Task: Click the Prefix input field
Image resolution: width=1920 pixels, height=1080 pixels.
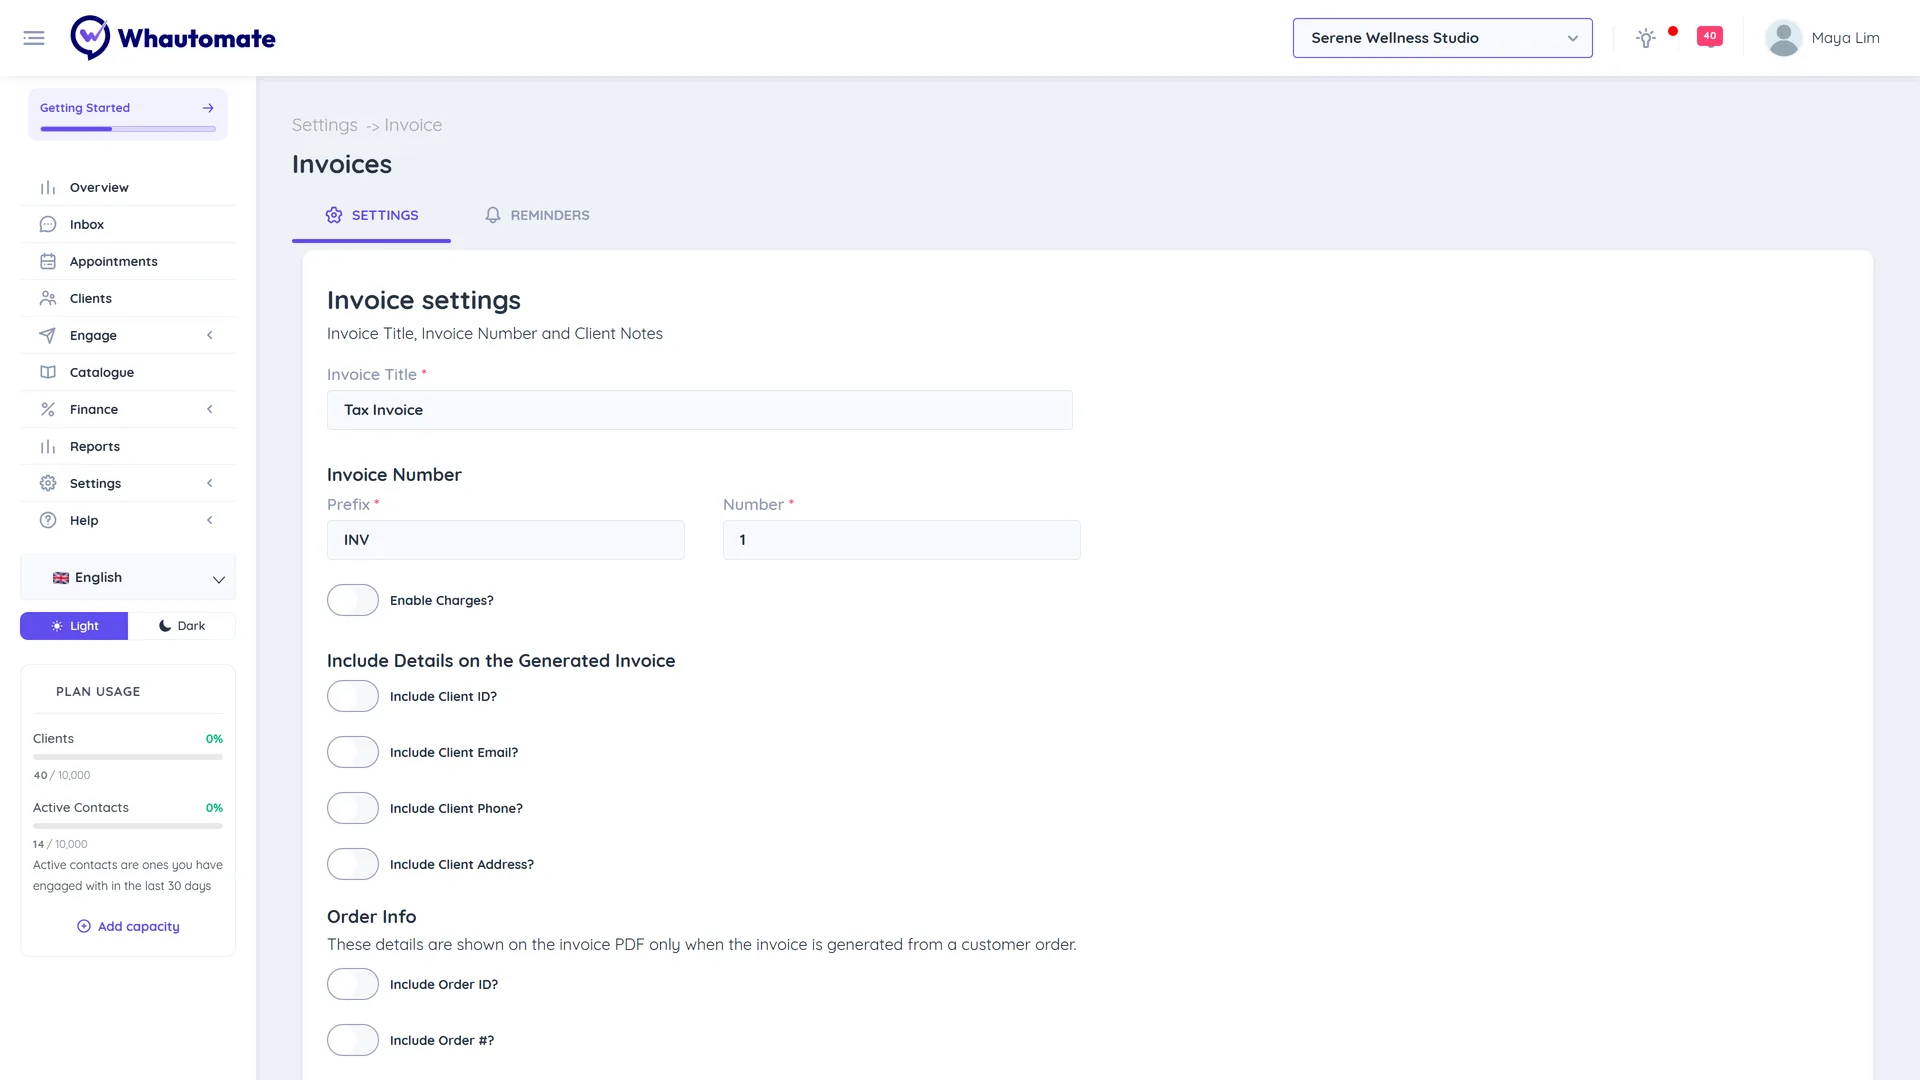Action: pos(506,540)
